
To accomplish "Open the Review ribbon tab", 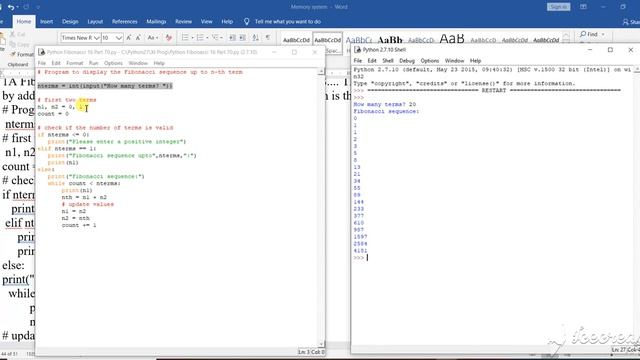I will coord(183,22).
